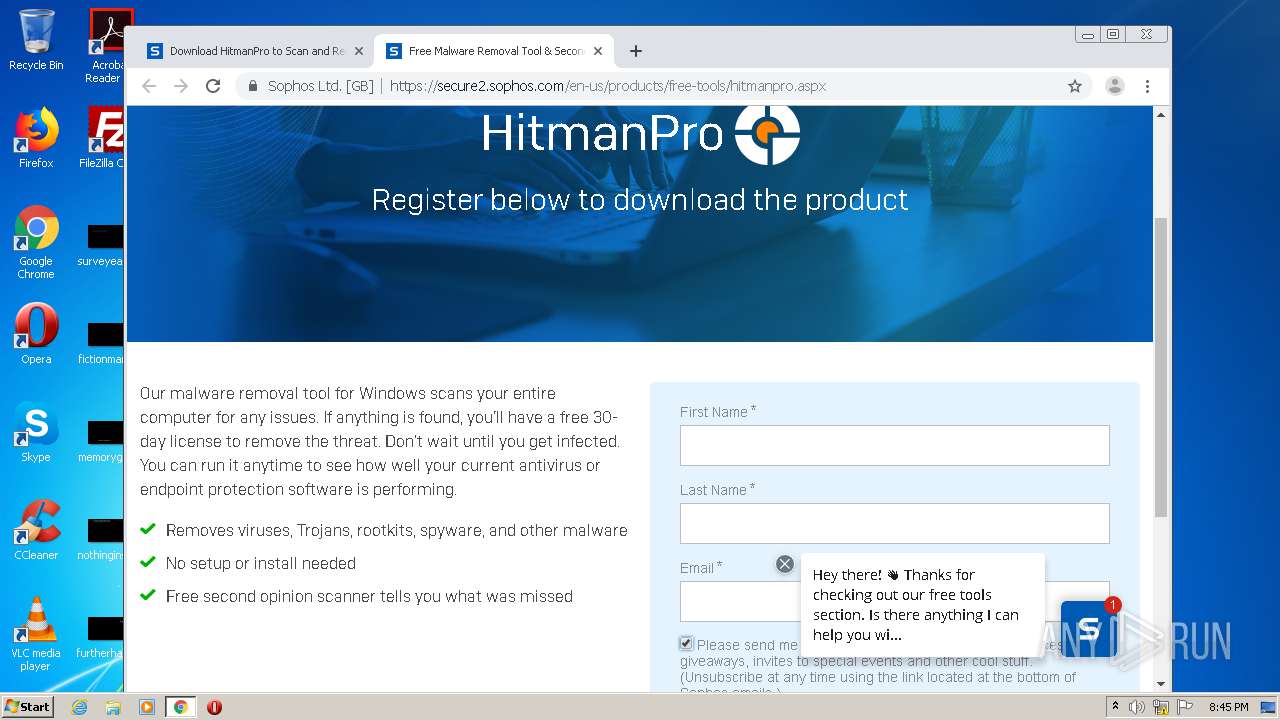Select the CCleaner desktop shortcut
Screen dimensions: 1280x720
[36, 530]
